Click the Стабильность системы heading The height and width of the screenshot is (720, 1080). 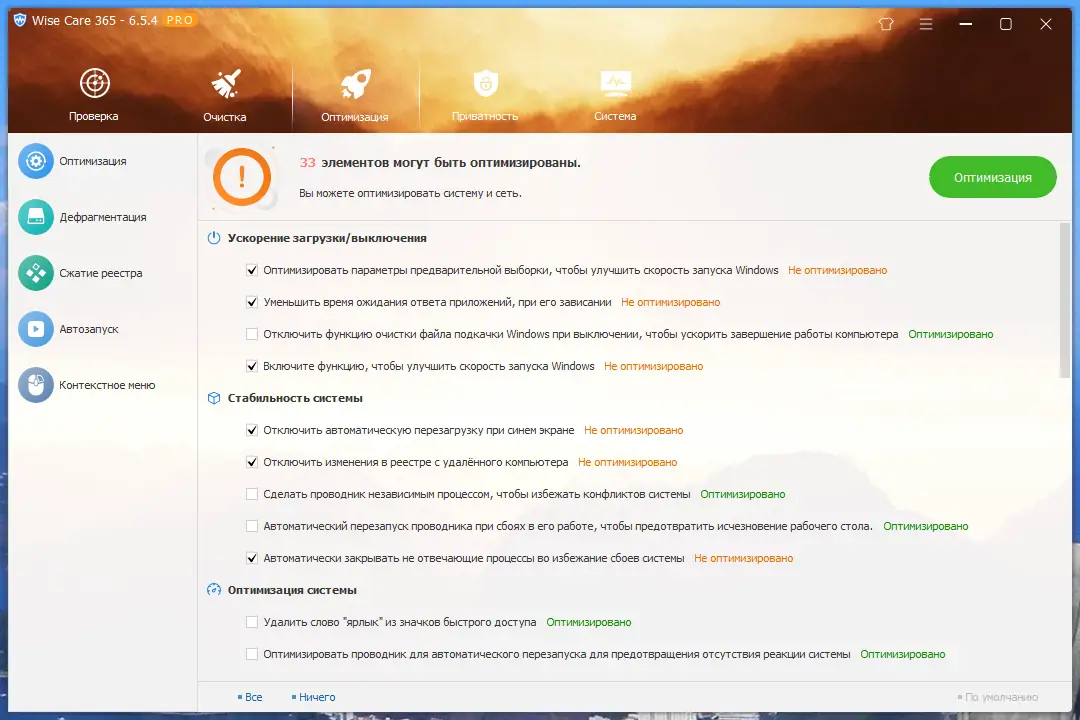click(295, 398)
